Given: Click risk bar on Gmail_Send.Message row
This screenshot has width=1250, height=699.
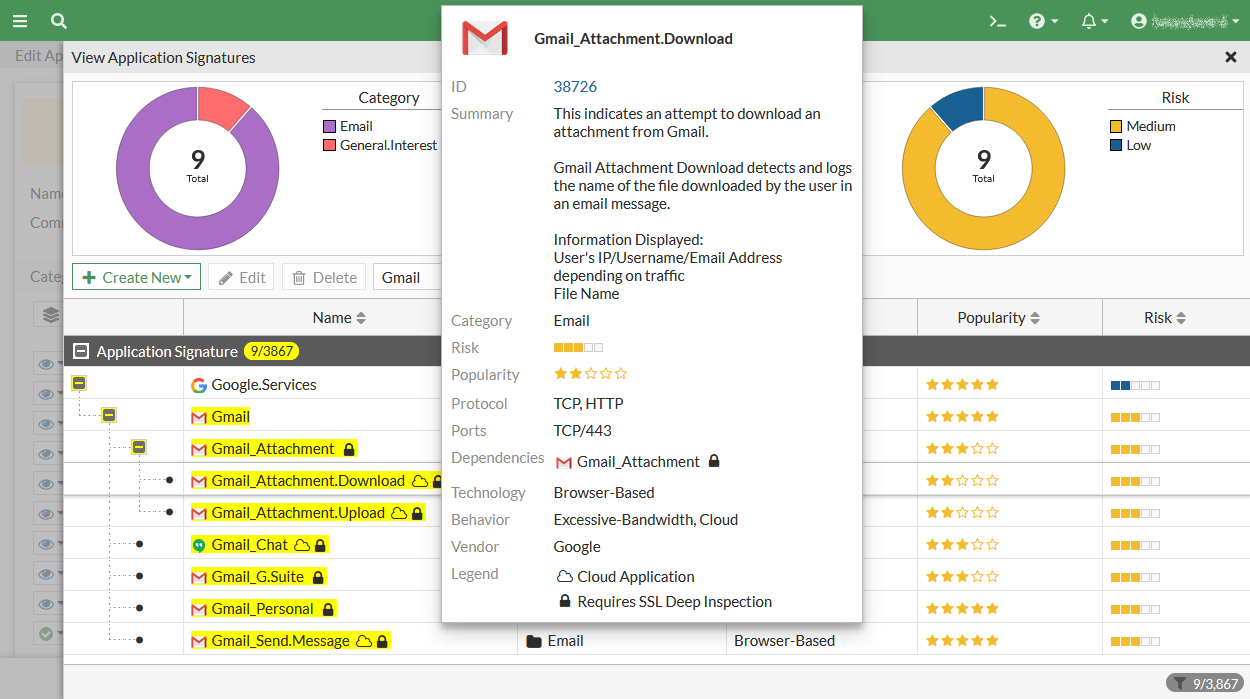Looking at the screenshot, I should (x=1136, y=640).
